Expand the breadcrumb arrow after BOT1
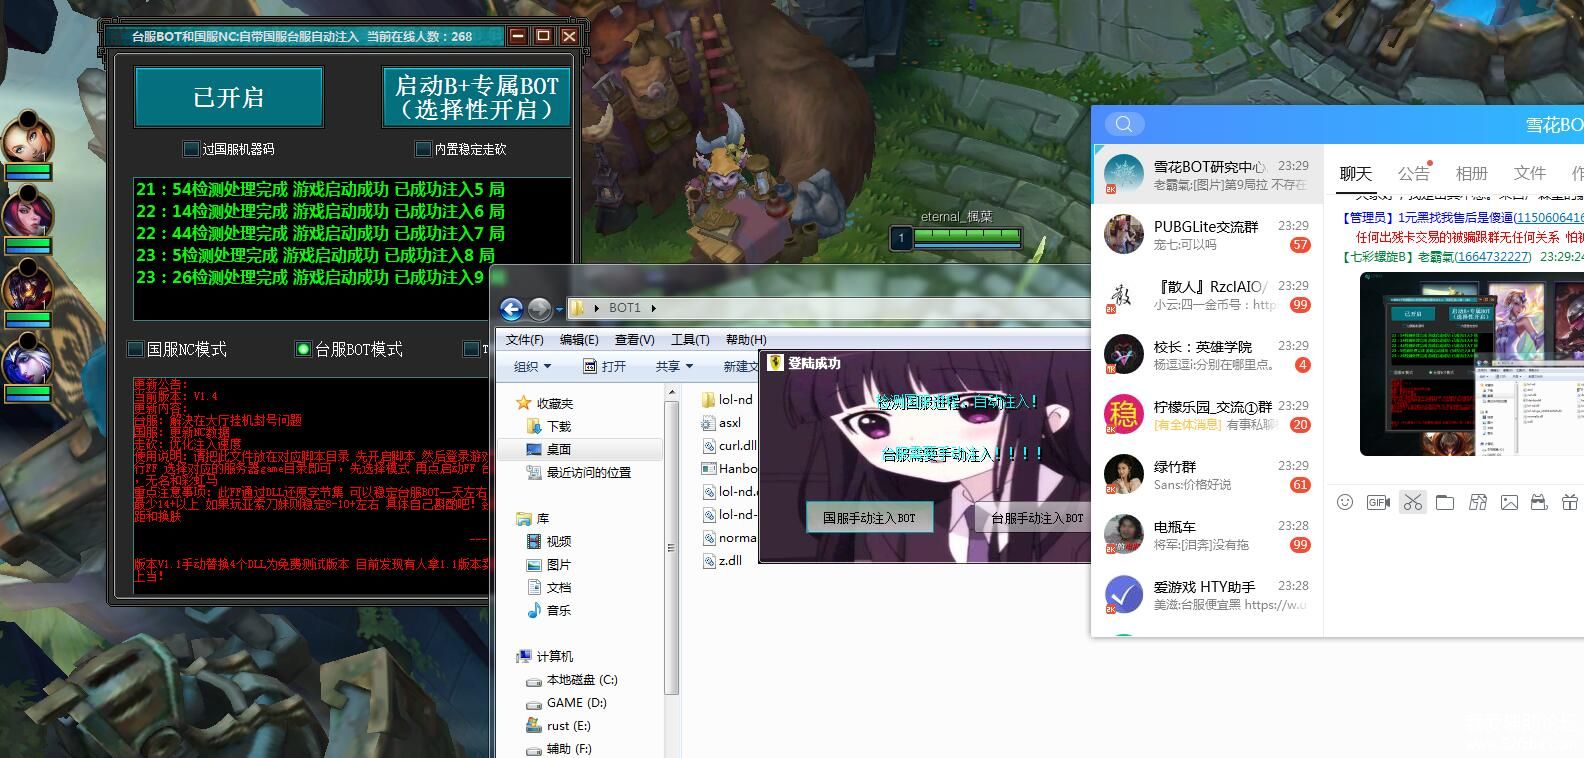This screenshot has width=1584, height=758. point(654,308)
